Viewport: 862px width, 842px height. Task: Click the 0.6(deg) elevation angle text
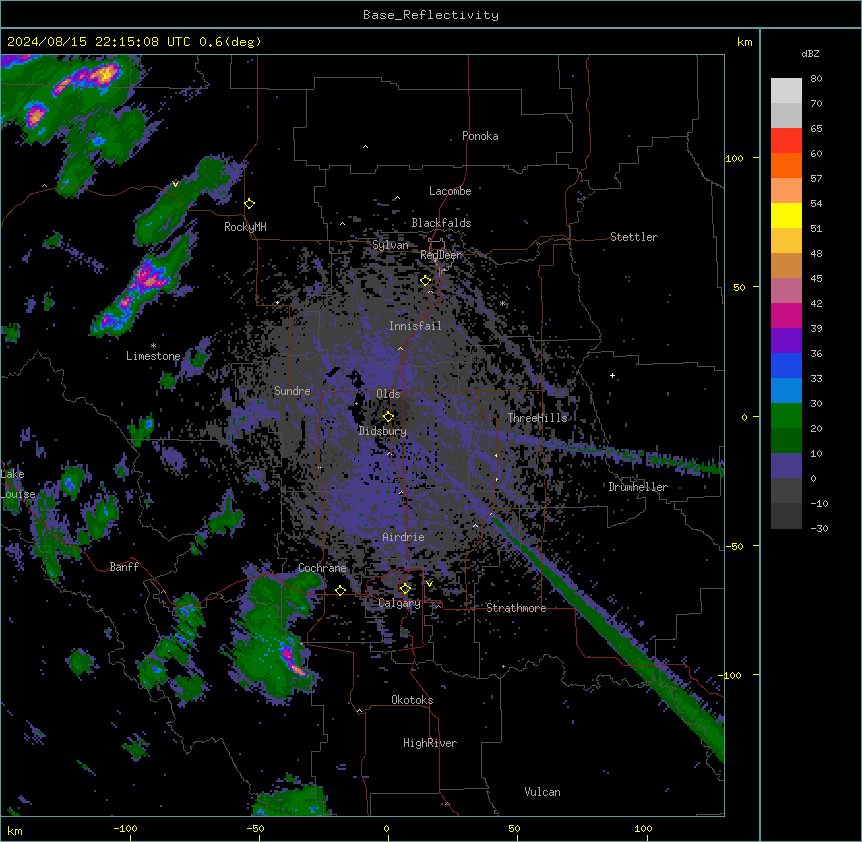click(x=230, y=42)
